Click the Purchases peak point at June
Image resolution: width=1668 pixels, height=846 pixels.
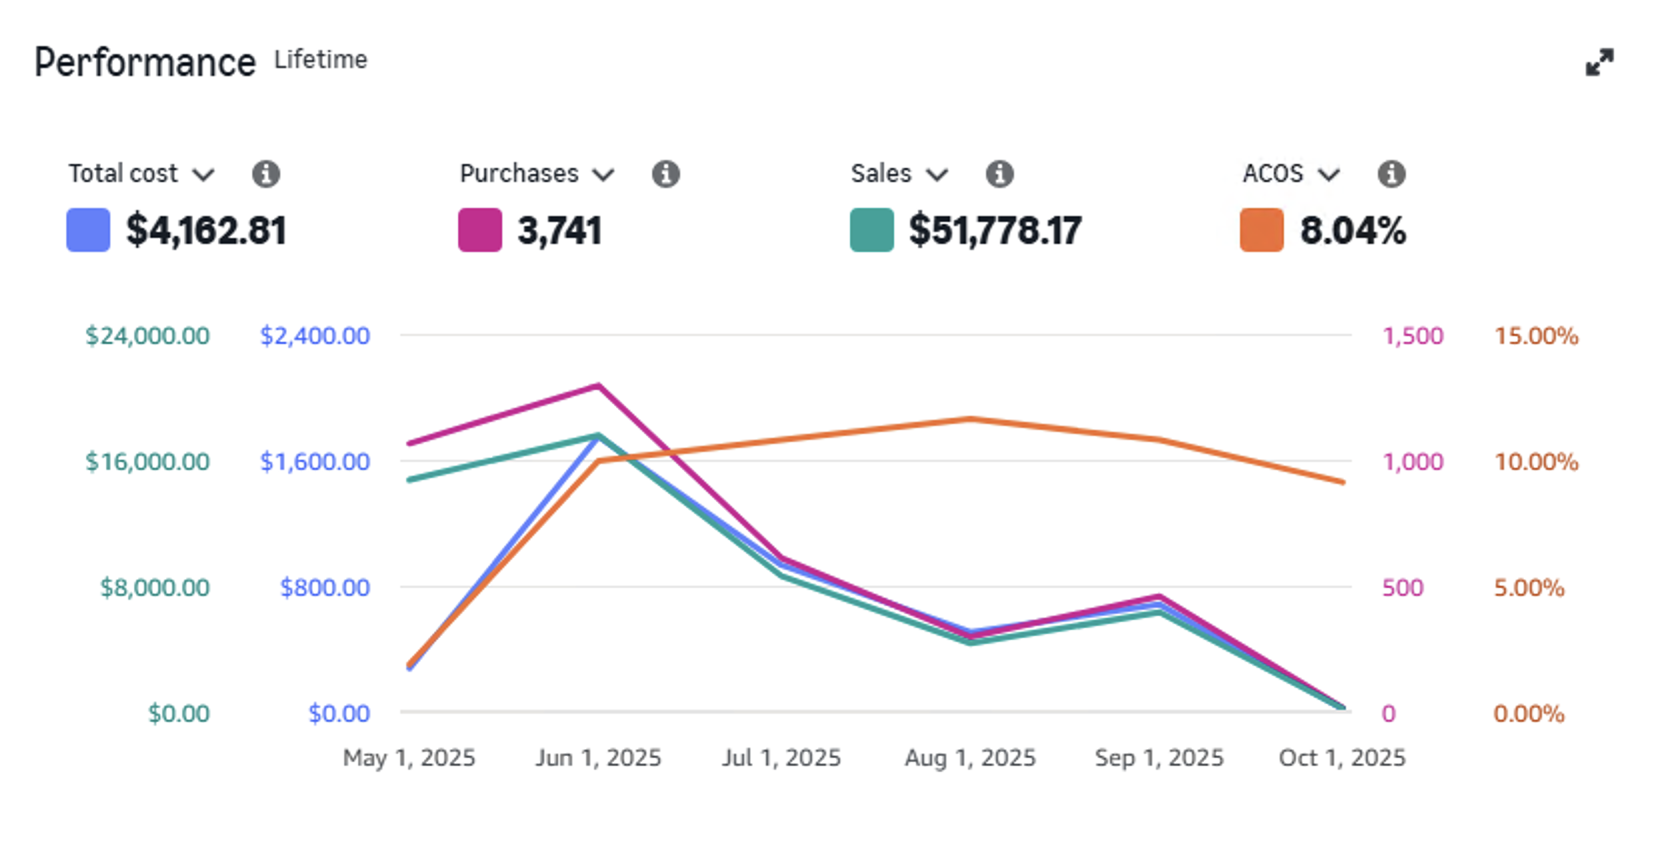coord(598,385)
